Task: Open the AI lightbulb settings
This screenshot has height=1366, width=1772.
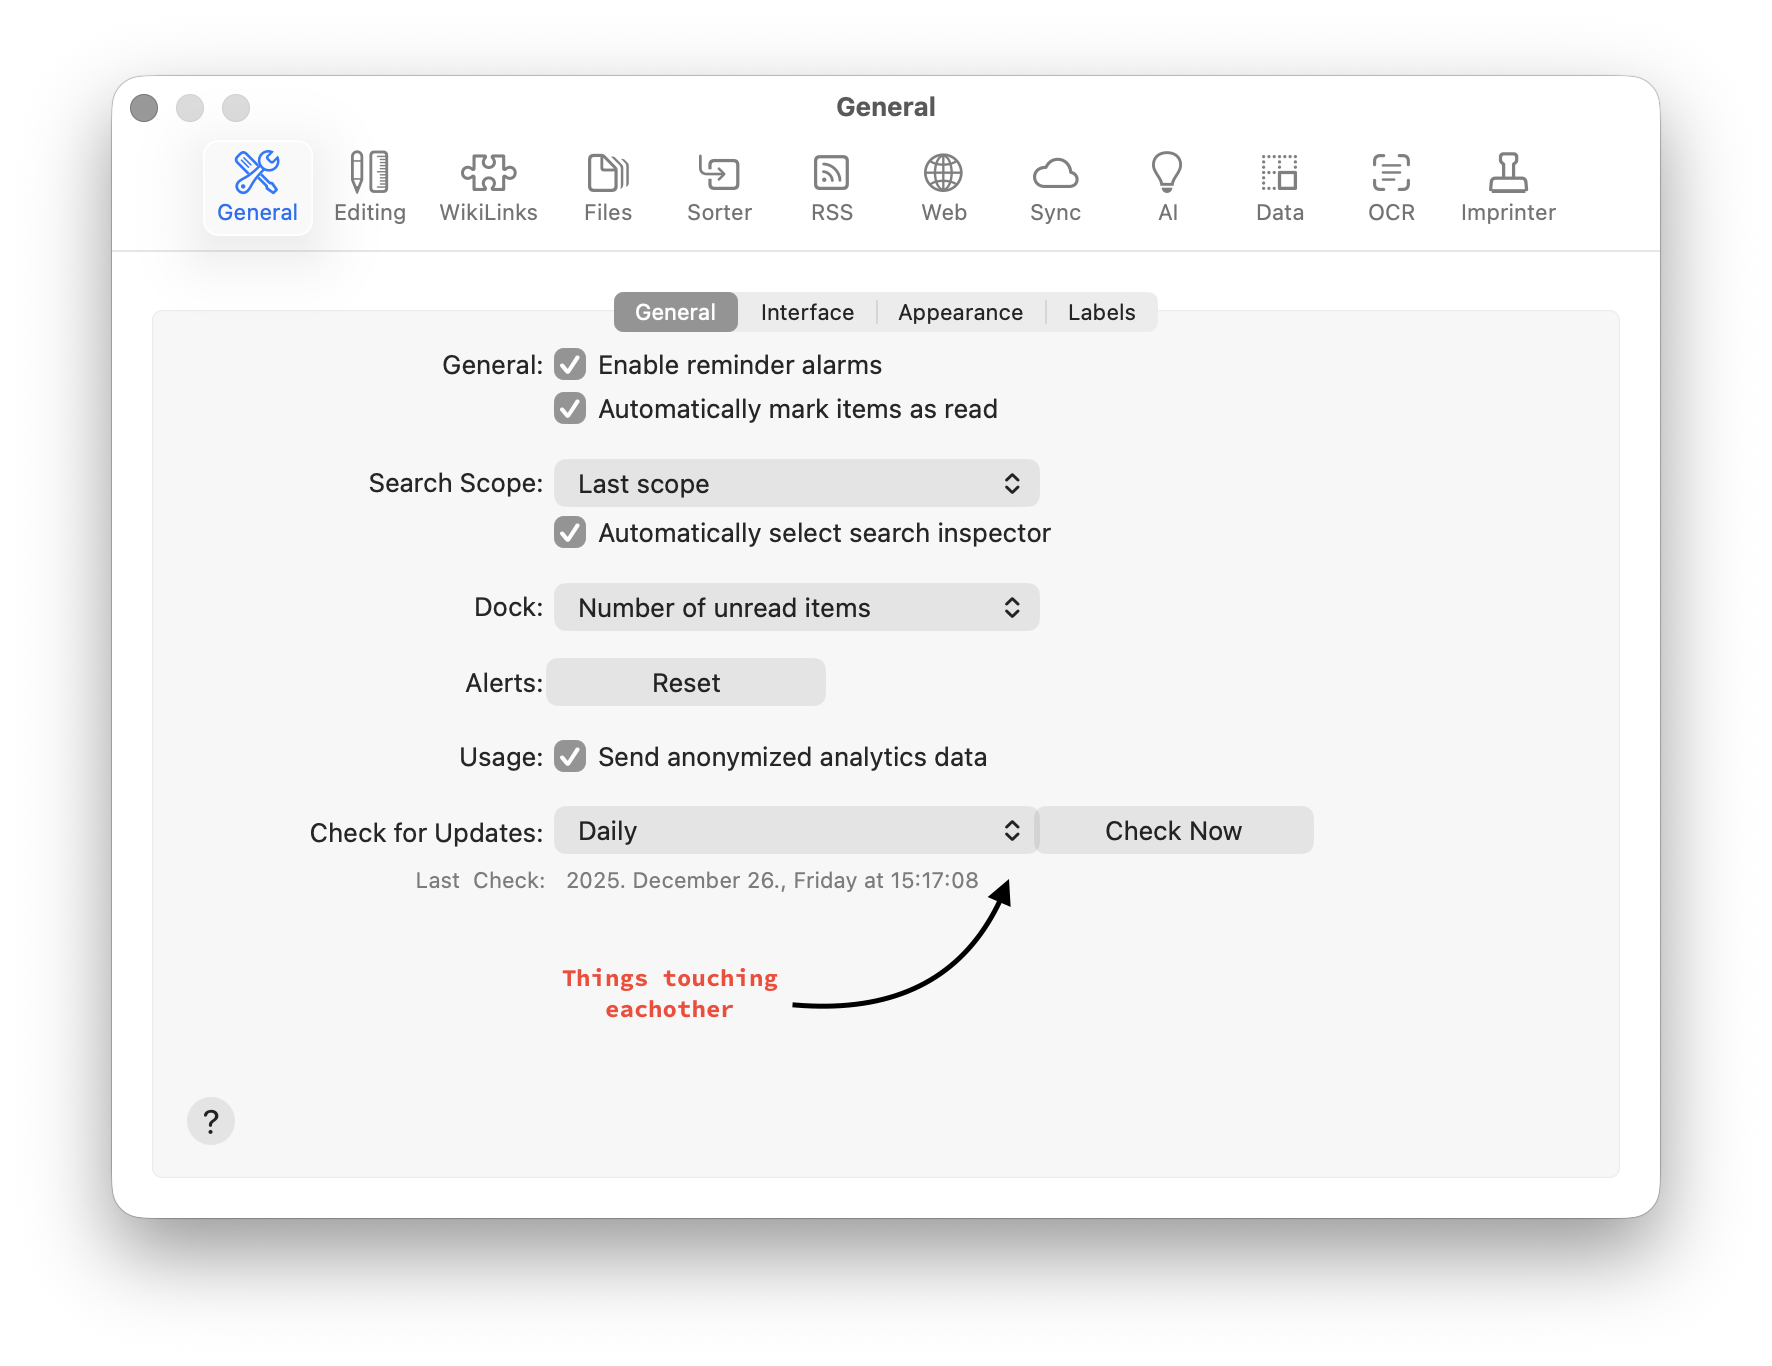Action: 1167,187
